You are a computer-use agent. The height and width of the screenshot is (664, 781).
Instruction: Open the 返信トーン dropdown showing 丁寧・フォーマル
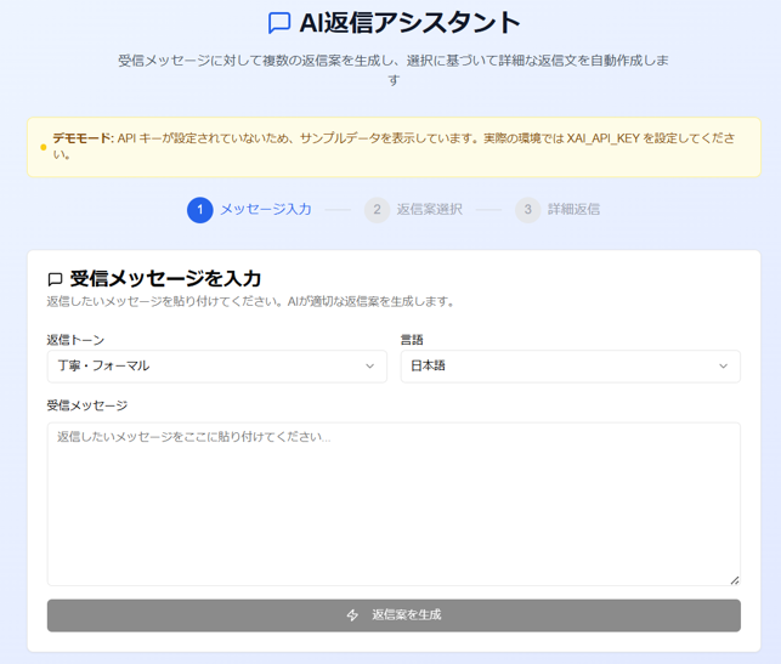[x=217, y=366]
